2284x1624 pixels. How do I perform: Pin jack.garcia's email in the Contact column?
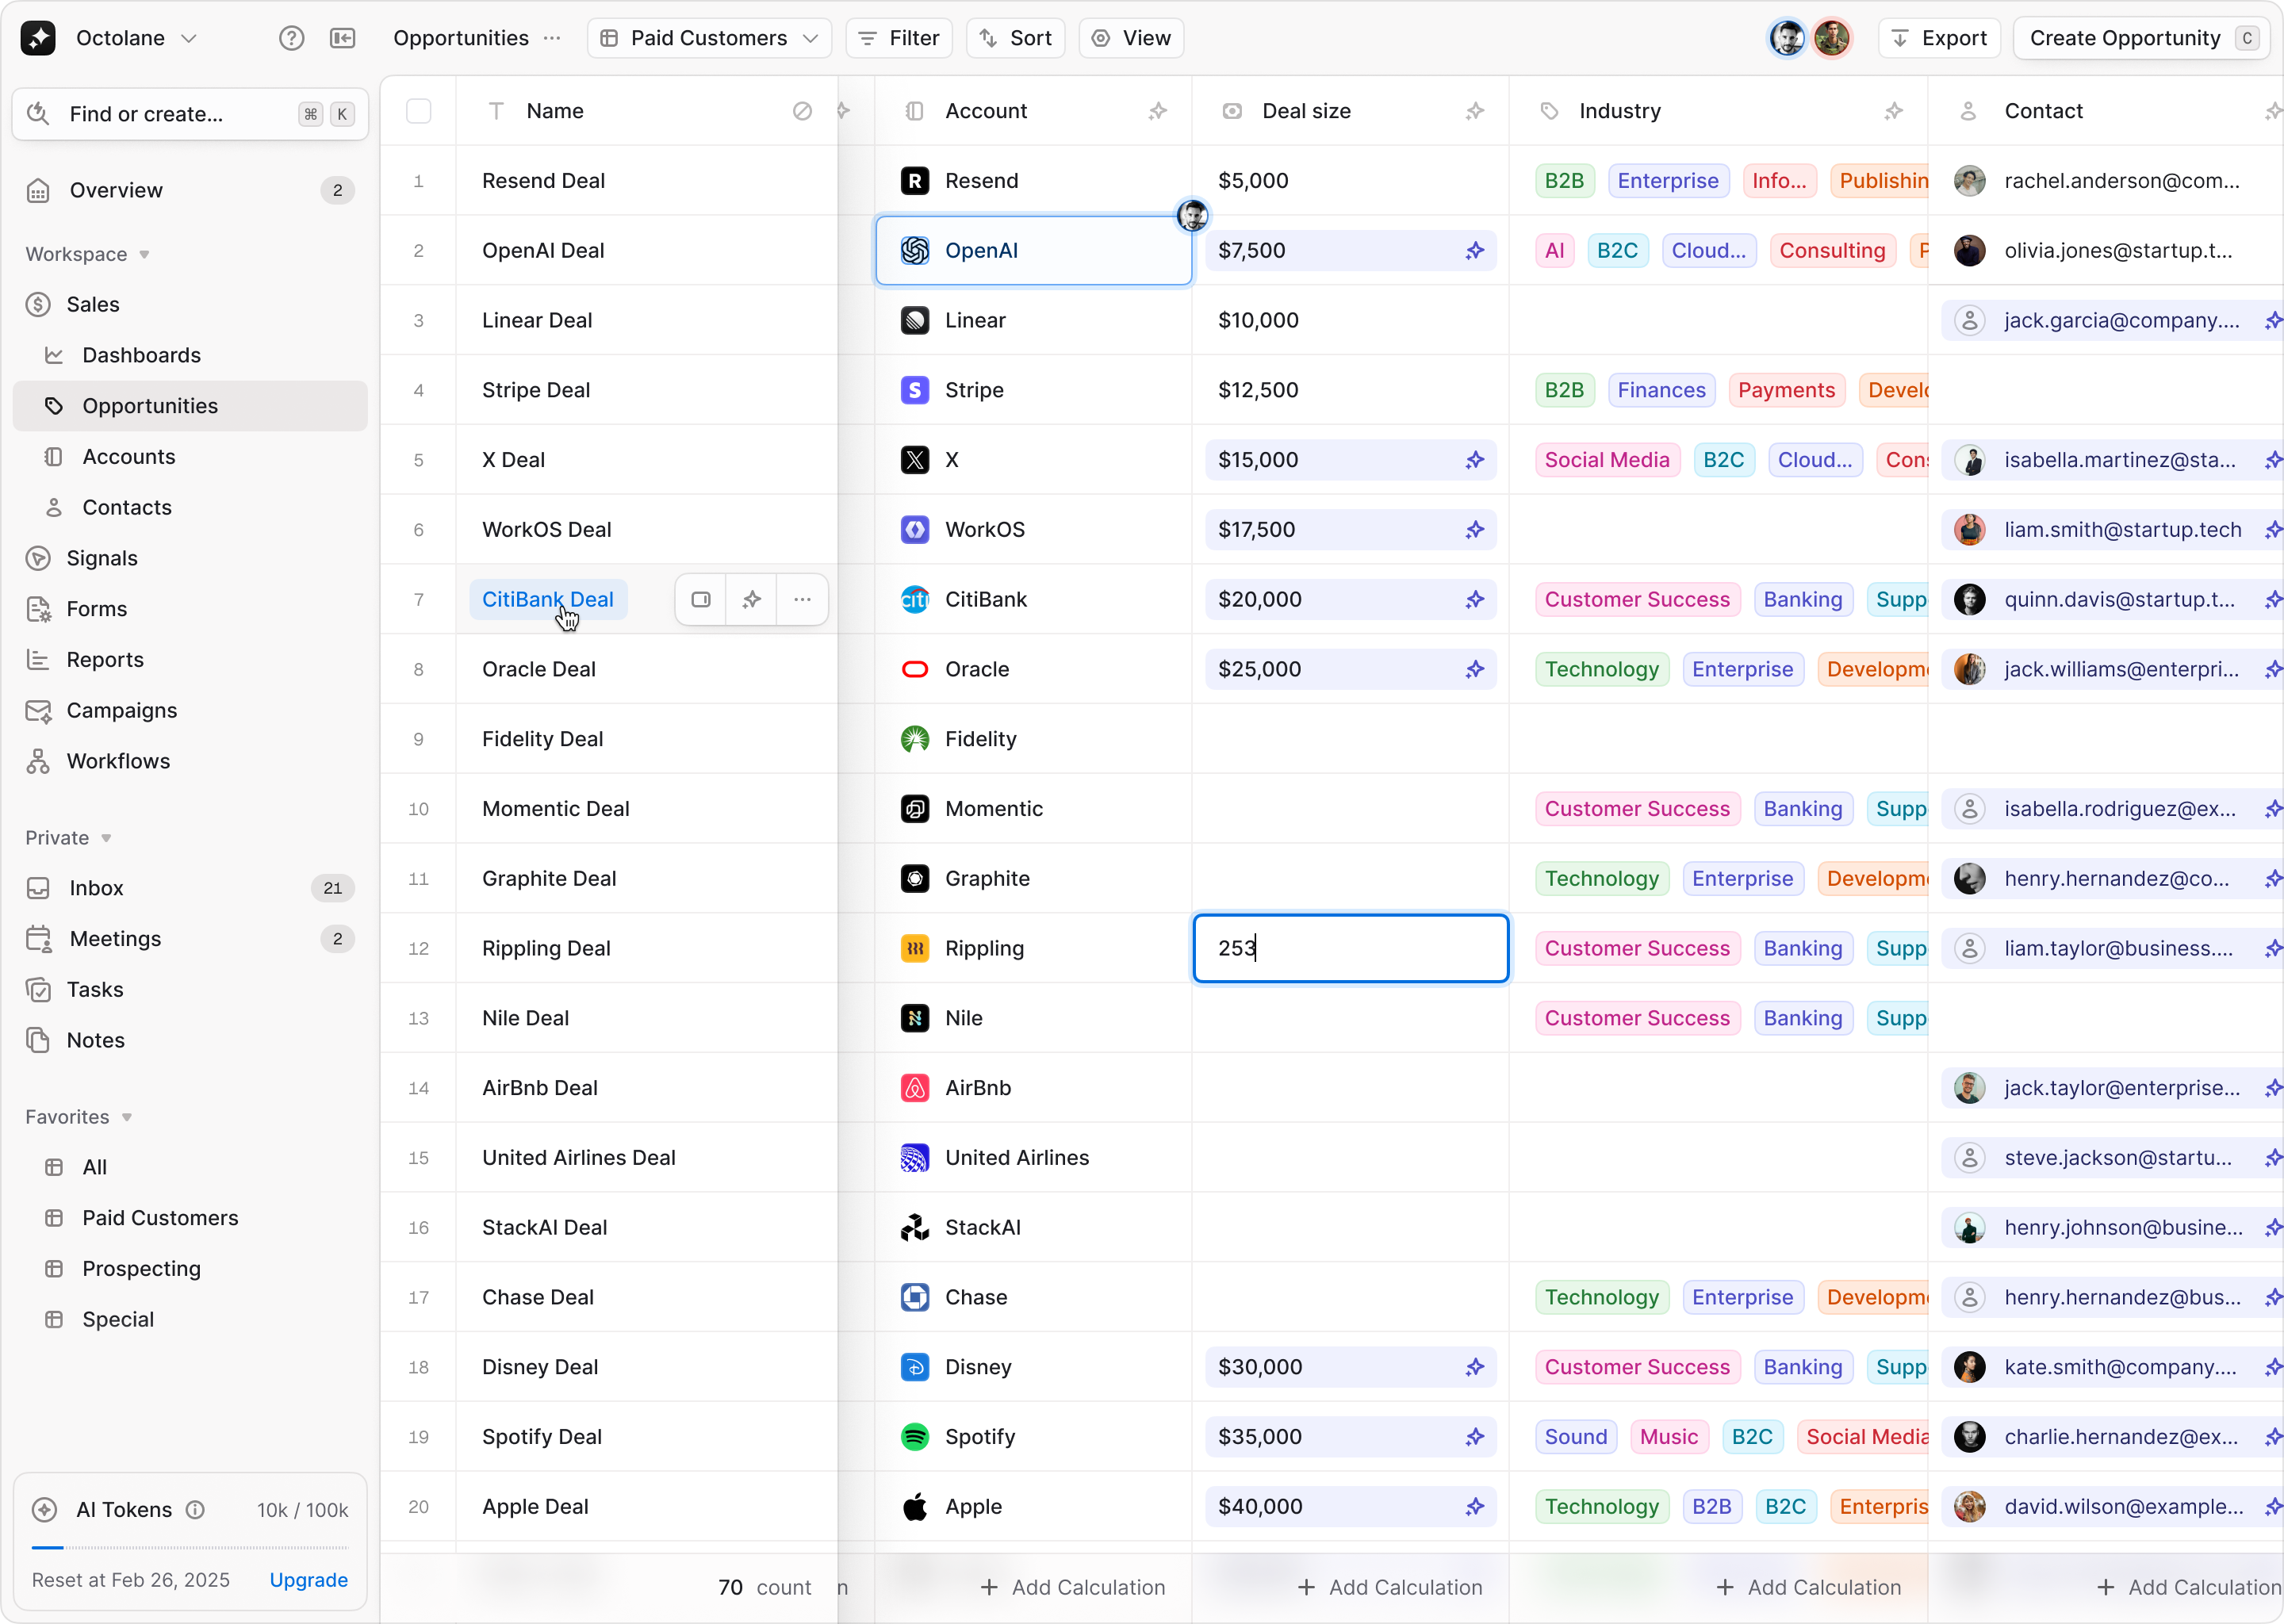(x=2274, y=320)
